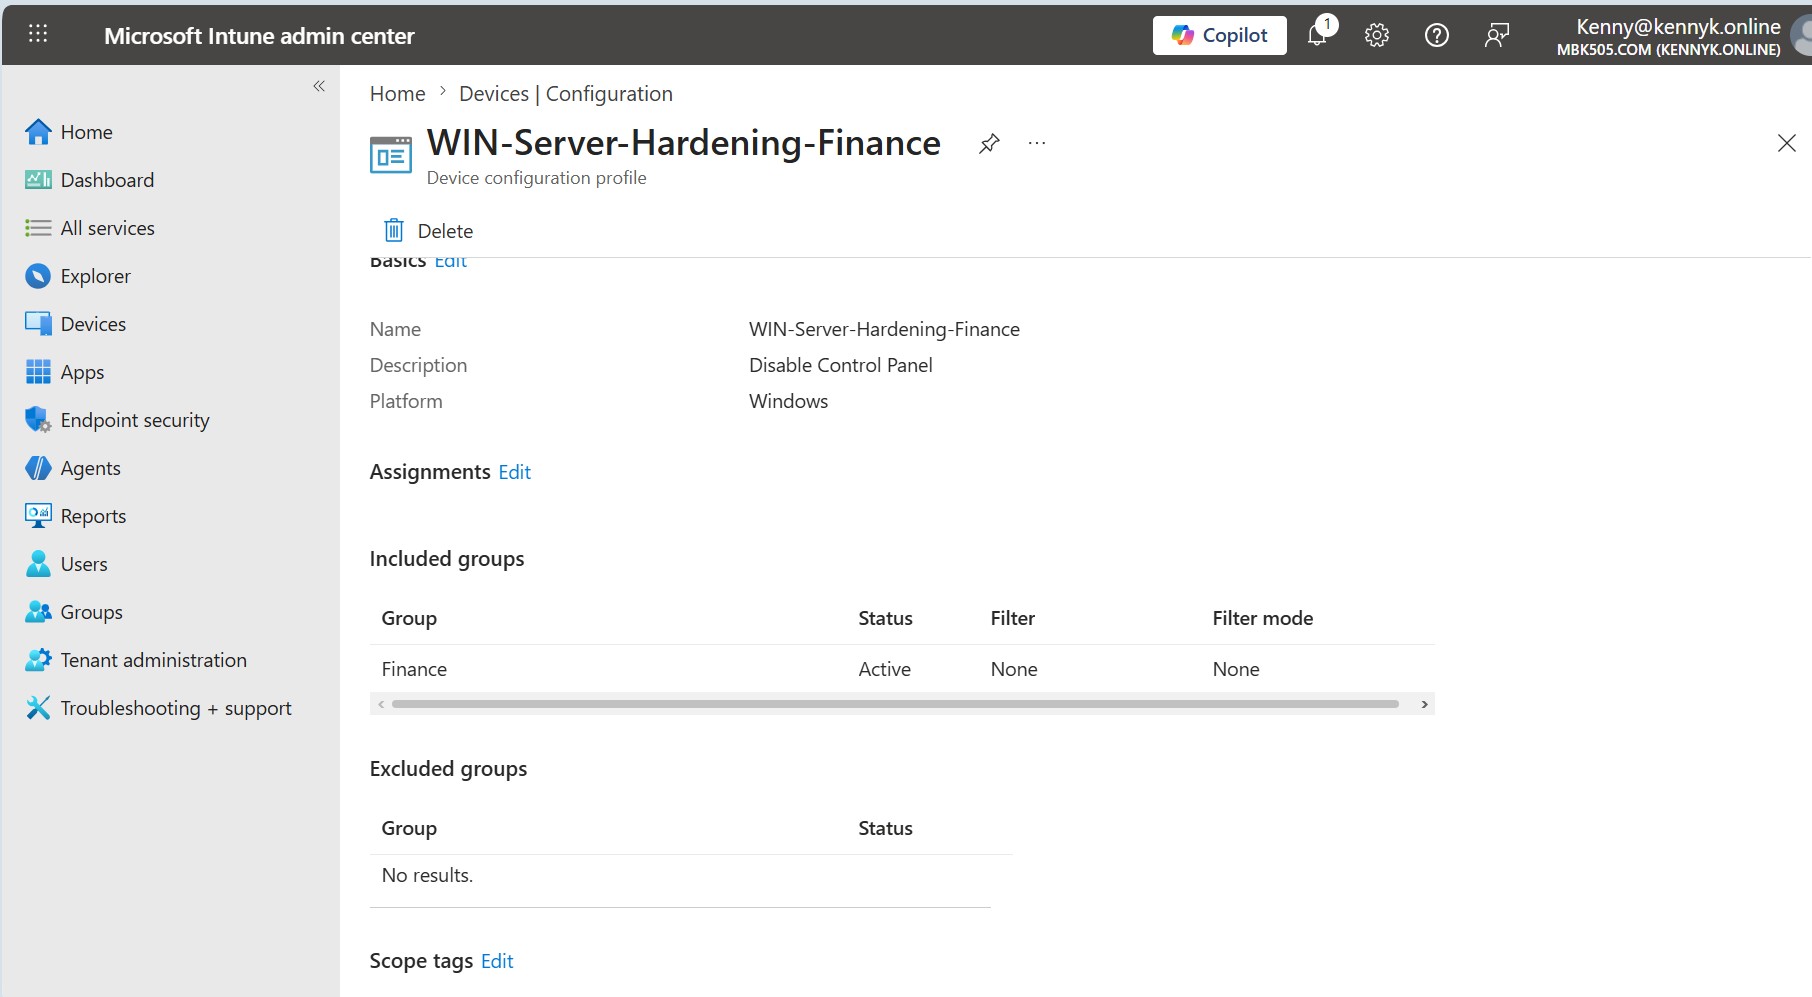Open the help question mark icon
This screenshot has height=997, width=1812.
(x=1437, y=35)
